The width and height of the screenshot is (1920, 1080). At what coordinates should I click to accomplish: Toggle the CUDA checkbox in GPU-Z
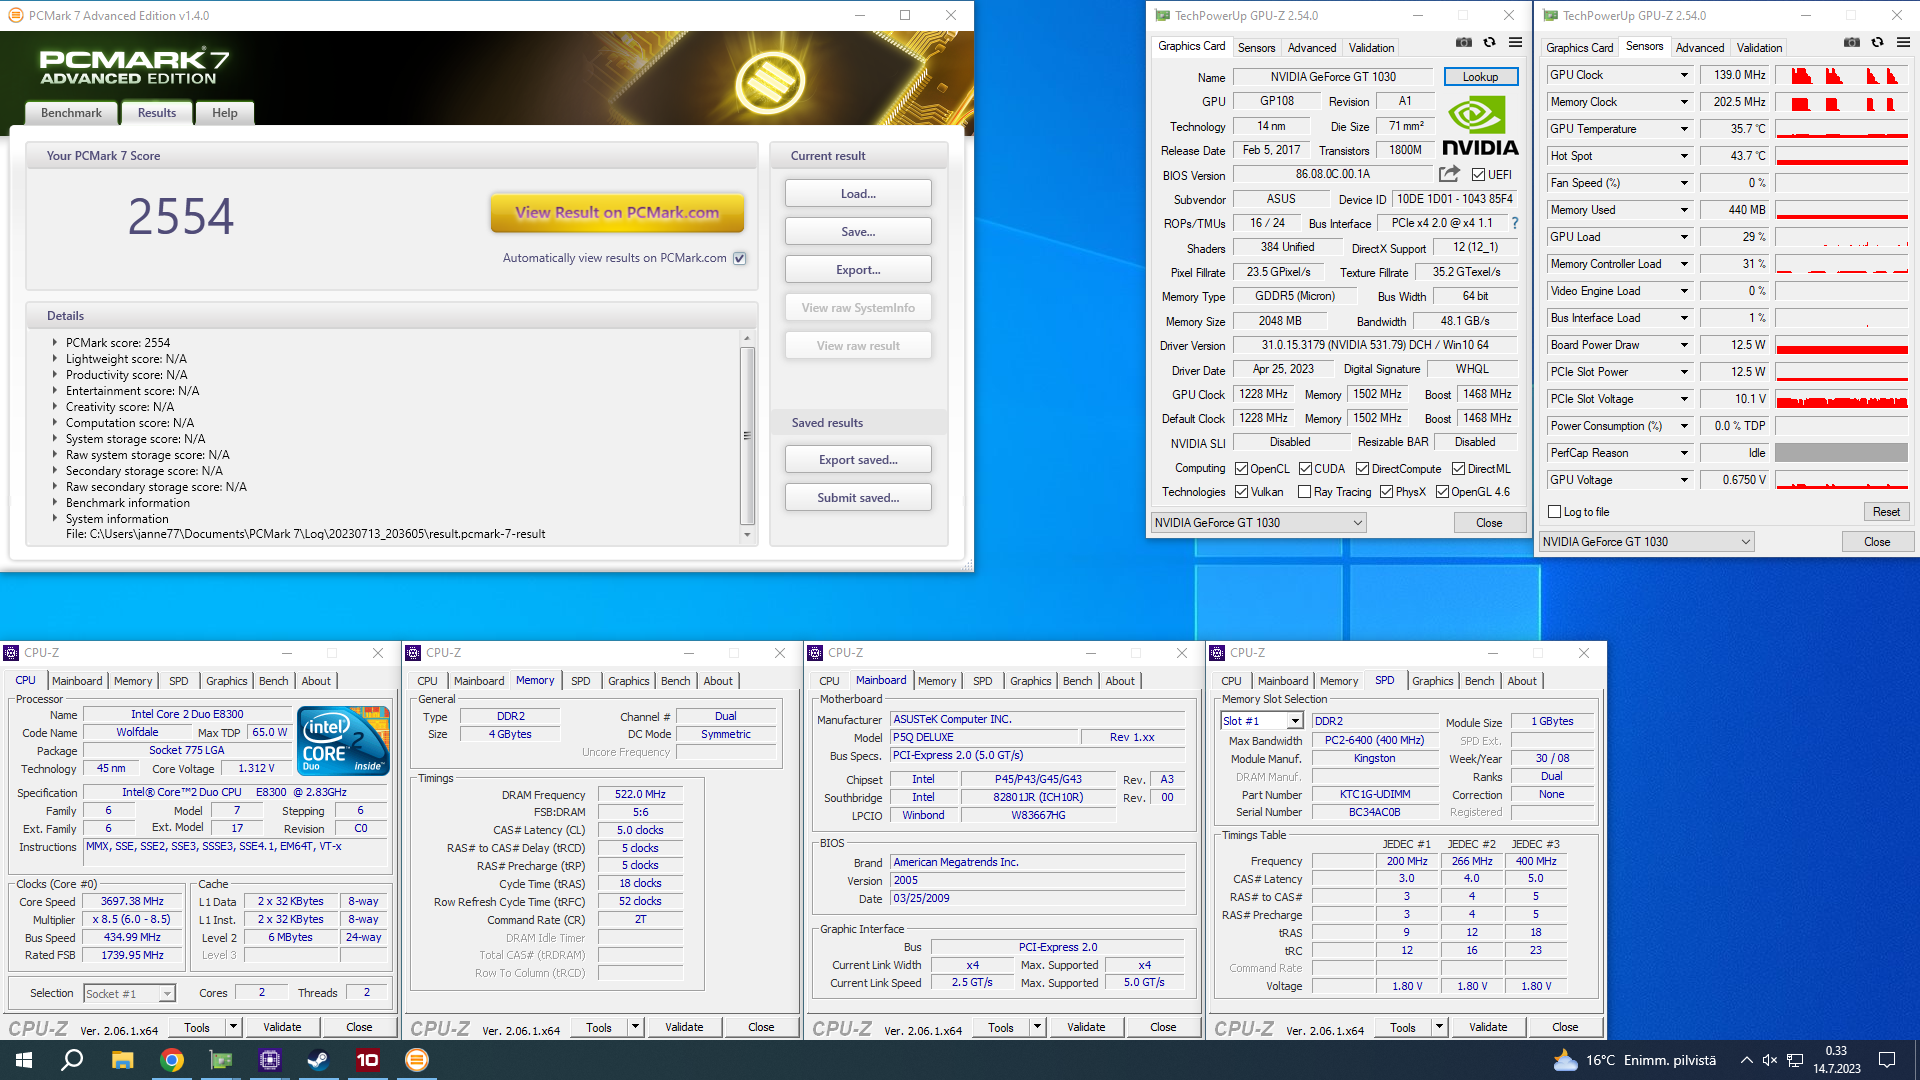1305,469
